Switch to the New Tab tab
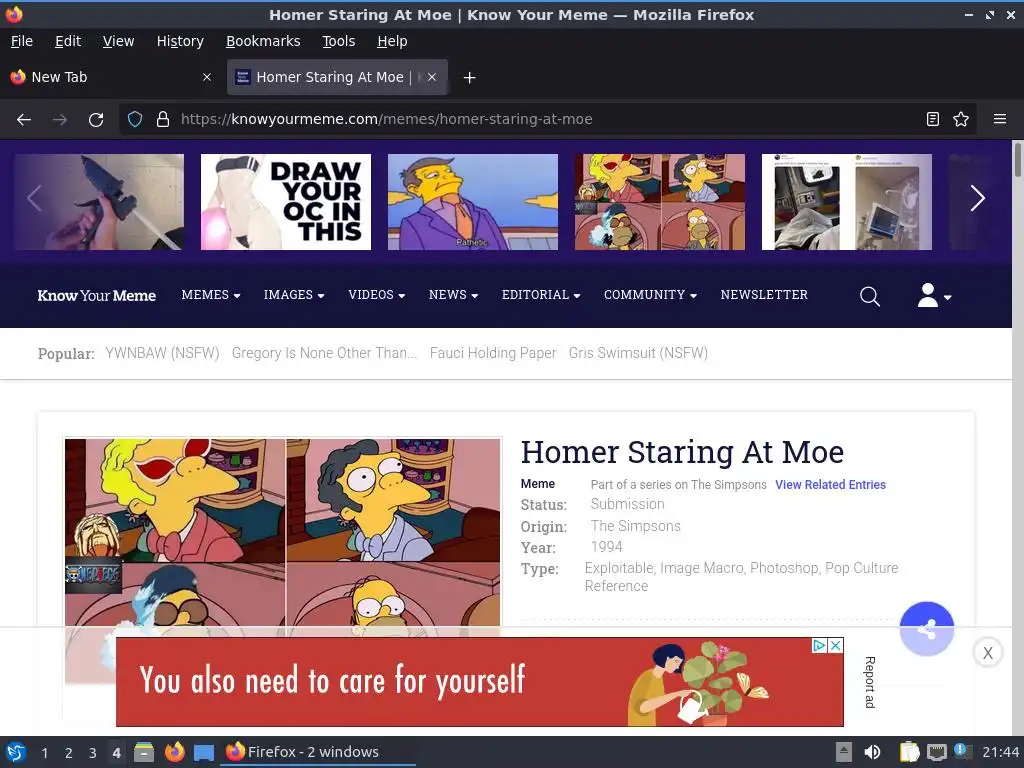1024x768 pixels. tap(111, 77)
